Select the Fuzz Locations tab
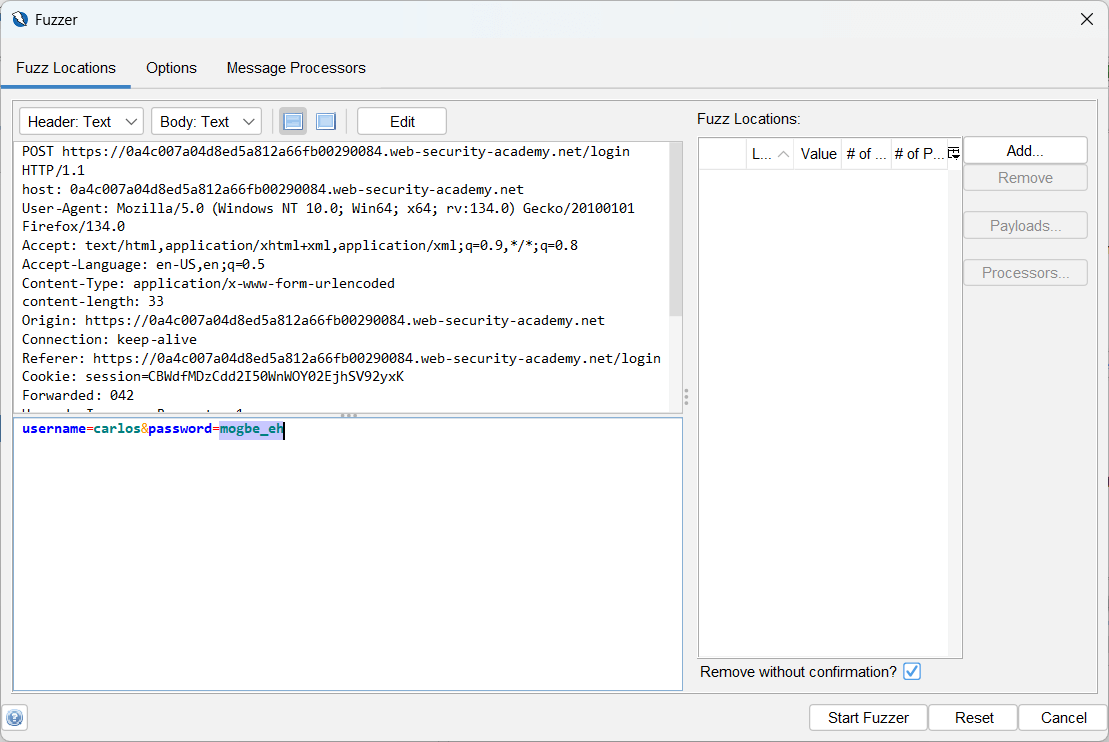The width and height of the screenshot is (1109, 742). (66, 68)
